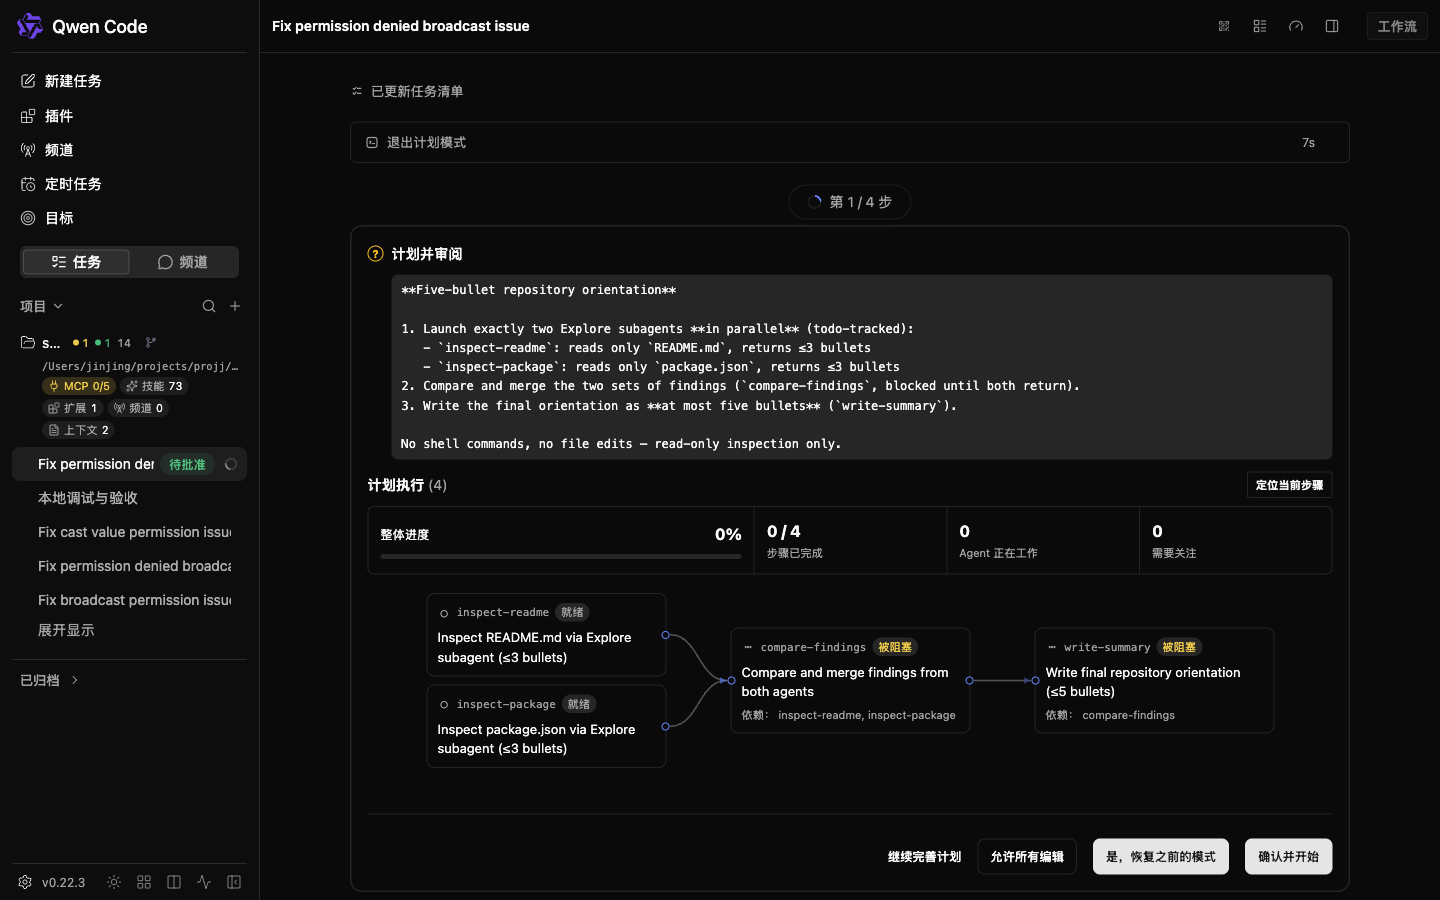Expand the 项目 dropdown chevron
The height and width of the screenshot is (900, 1440).
(x=58, y=306)
